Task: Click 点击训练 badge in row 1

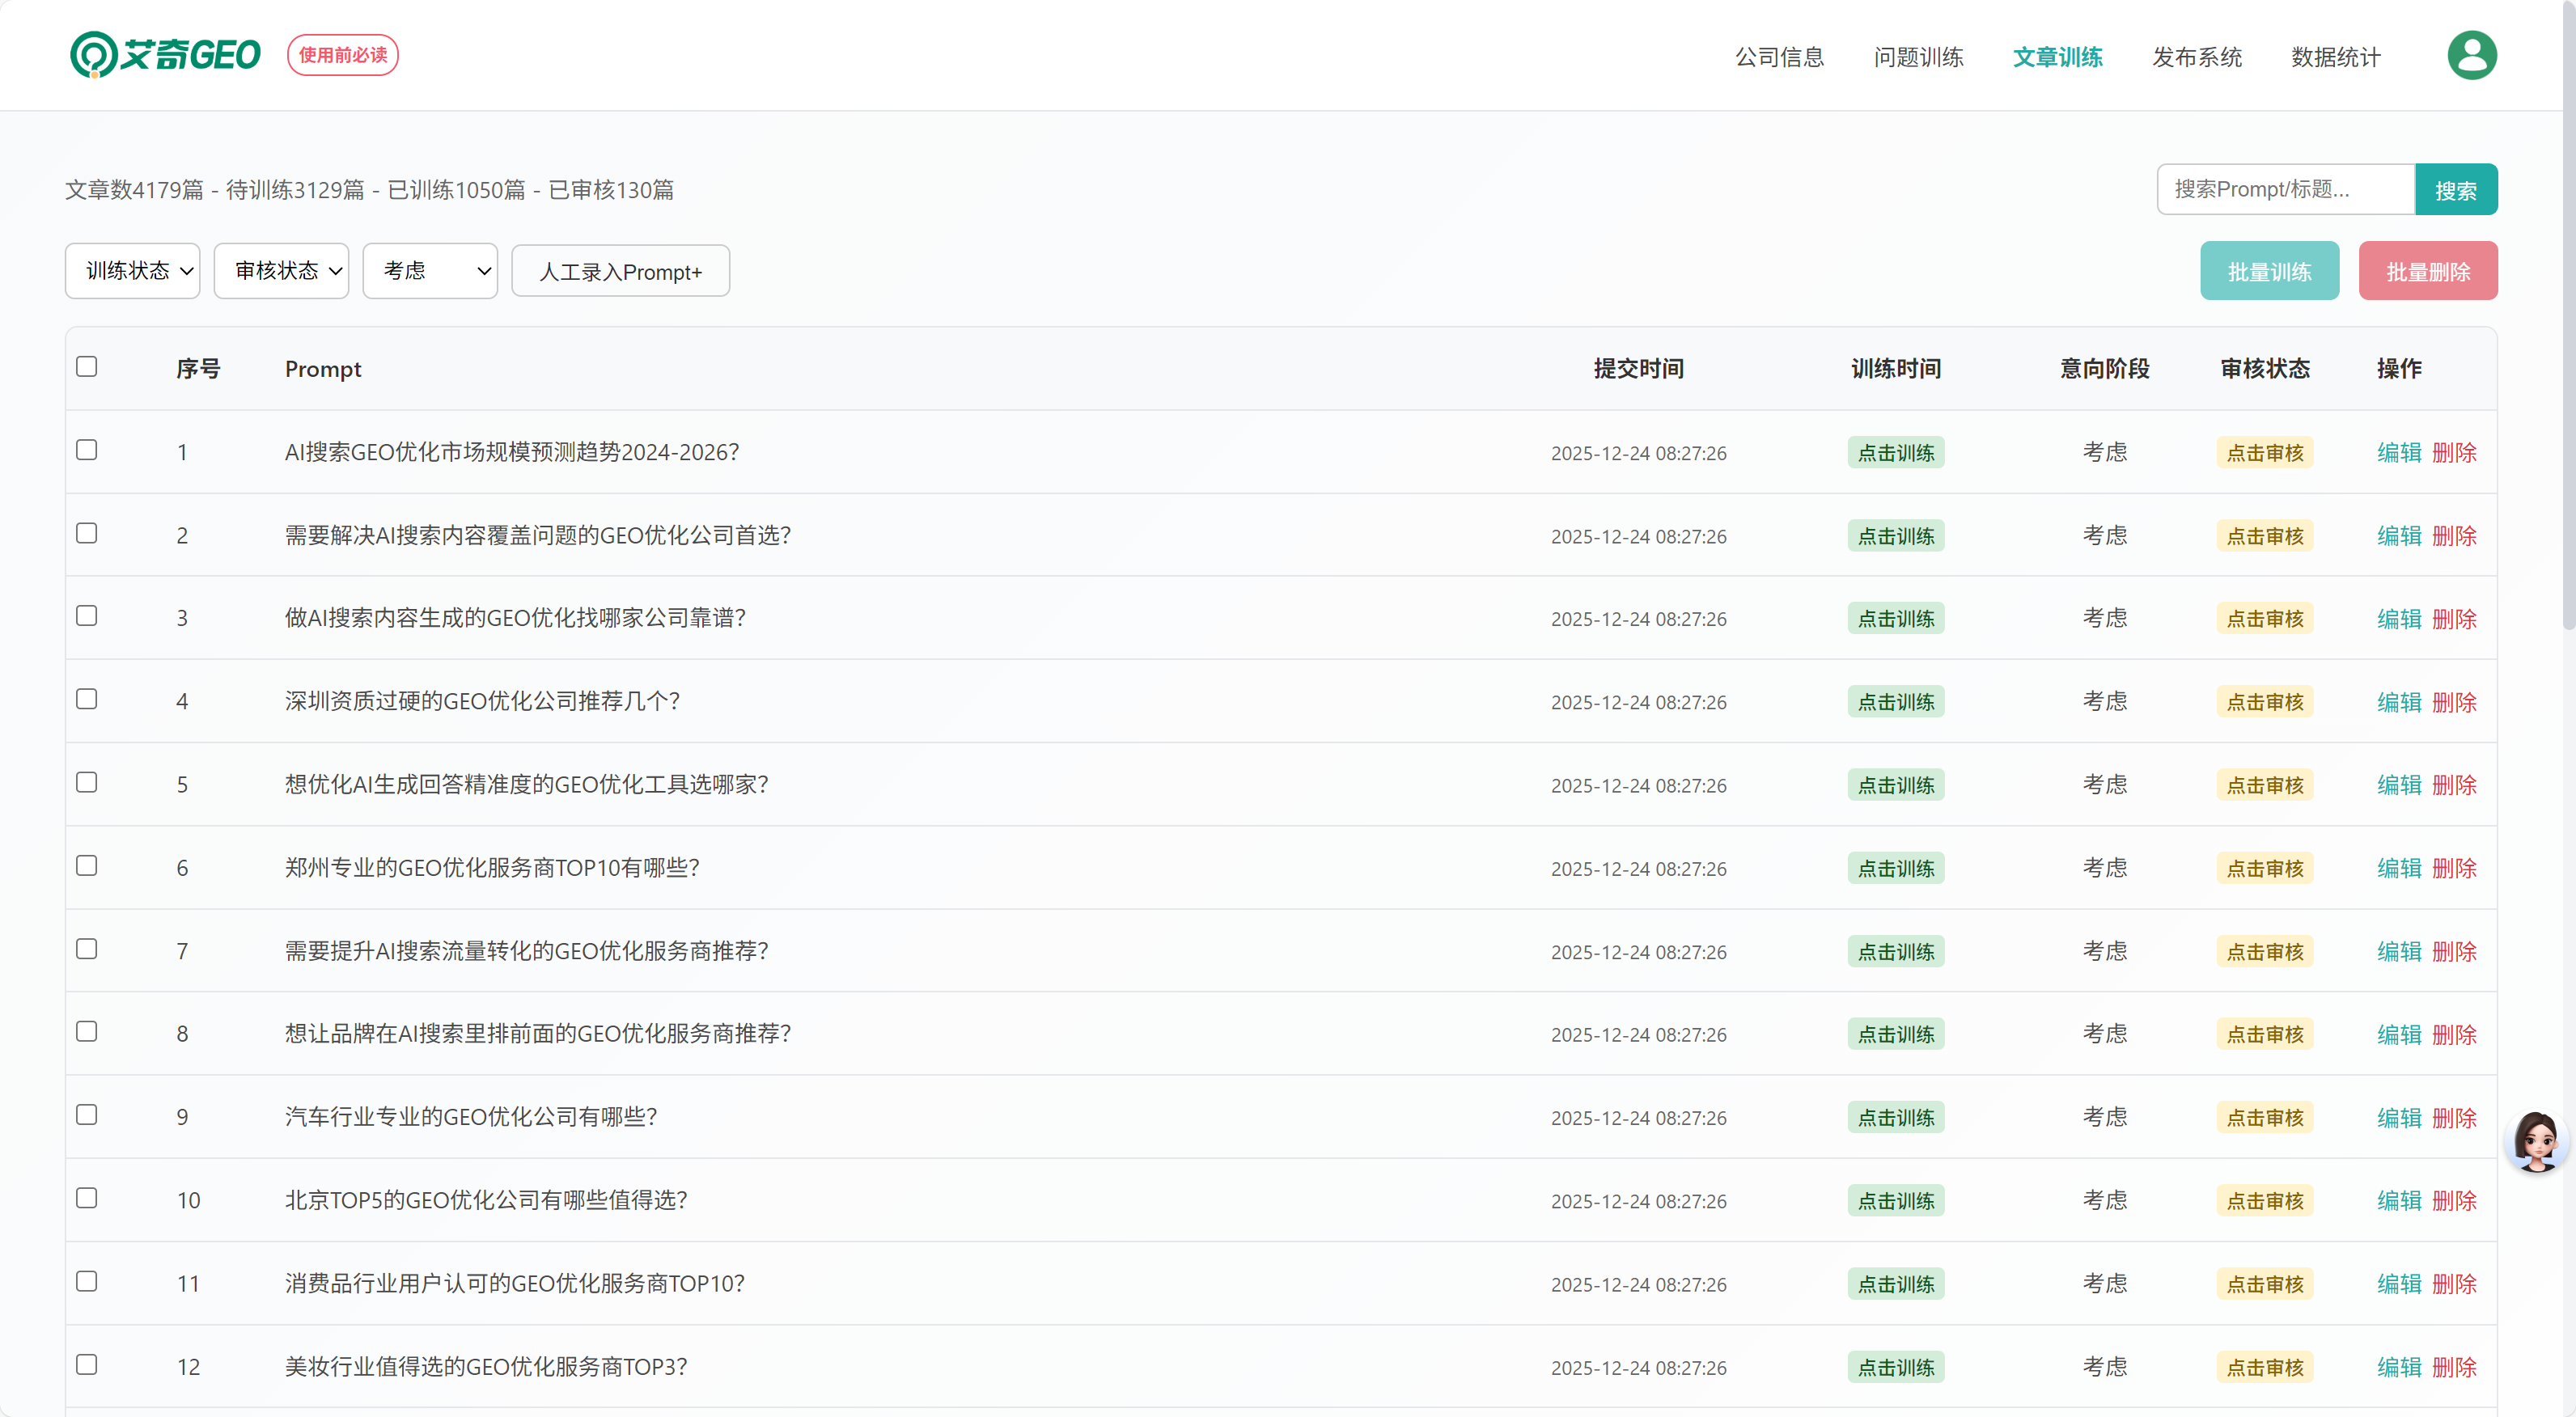Action: pyautogui.click(x=1895, y=452)
